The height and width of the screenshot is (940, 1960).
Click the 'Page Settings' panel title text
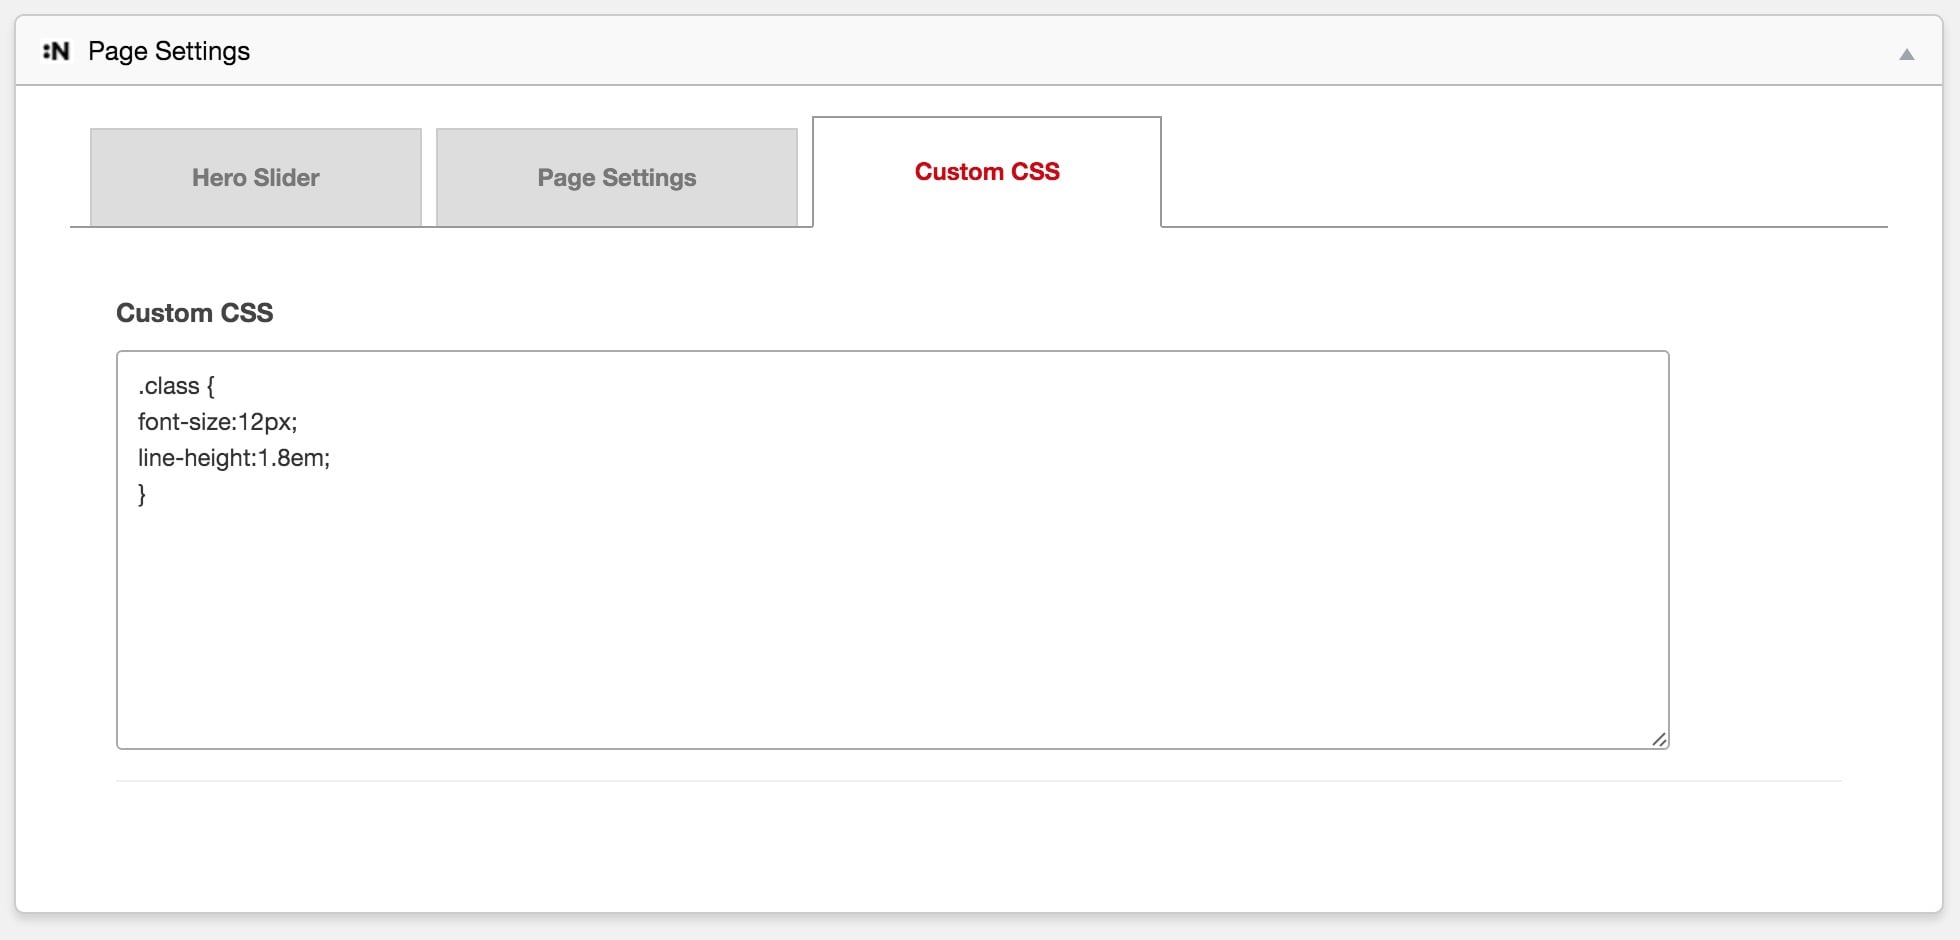169,51
